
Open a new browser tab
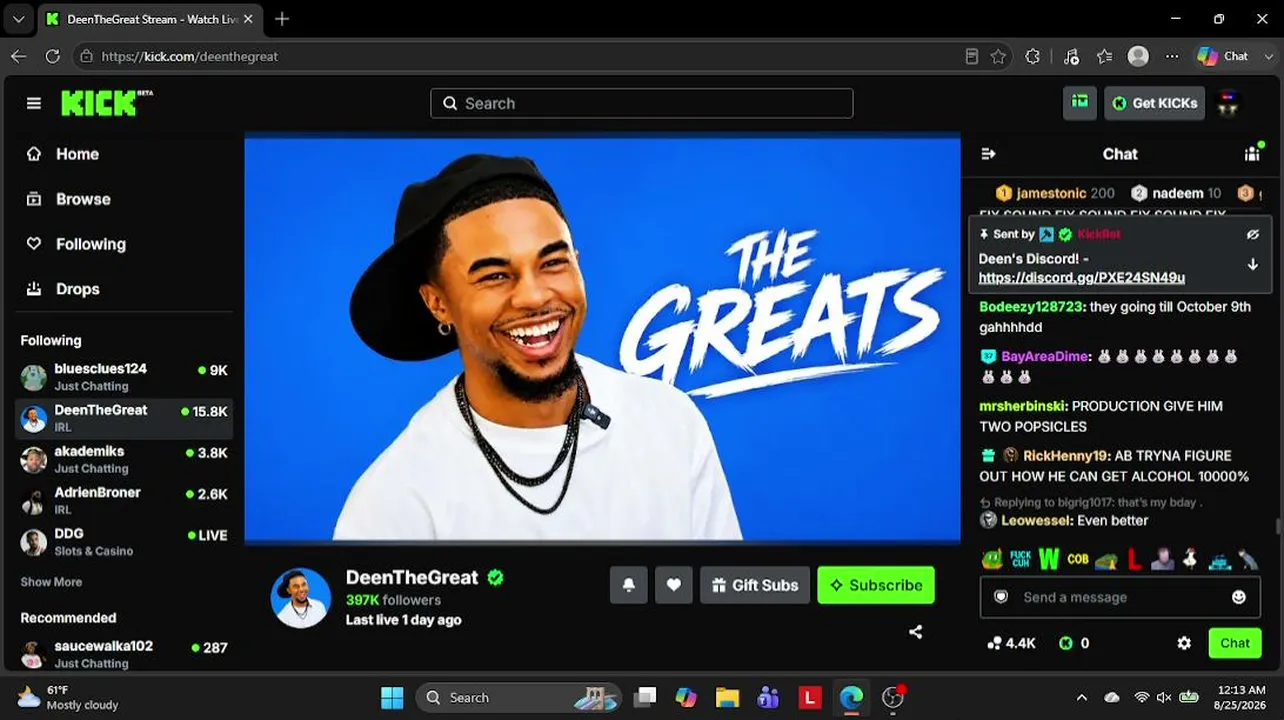click(282, 19)
